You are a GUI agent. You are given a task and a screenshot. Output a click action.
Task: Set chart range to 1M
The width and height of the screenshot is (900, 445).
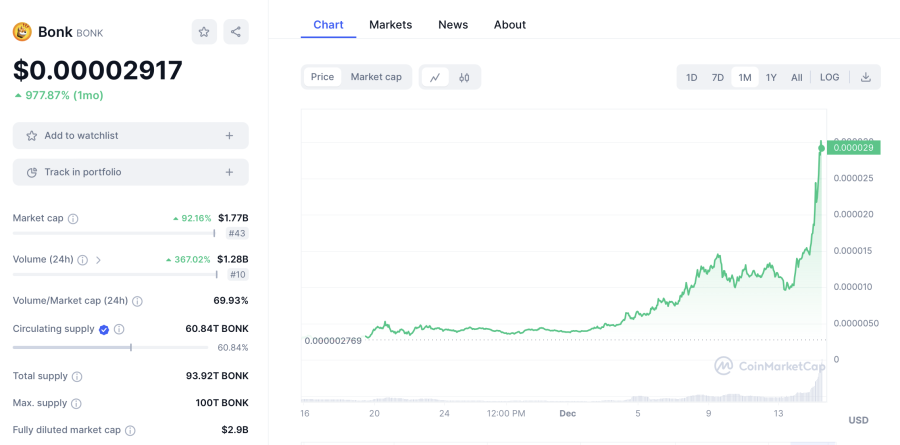[x=744, y=78]
